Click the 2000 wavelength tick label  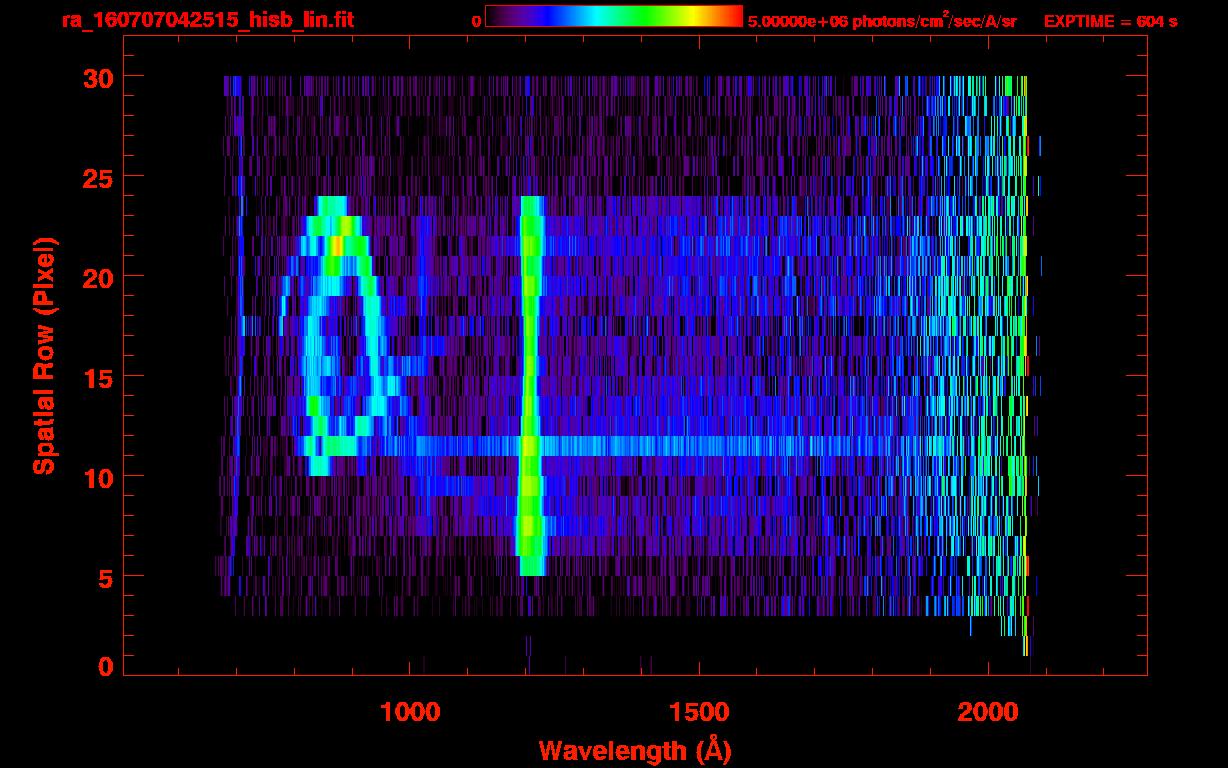point(987,712)
